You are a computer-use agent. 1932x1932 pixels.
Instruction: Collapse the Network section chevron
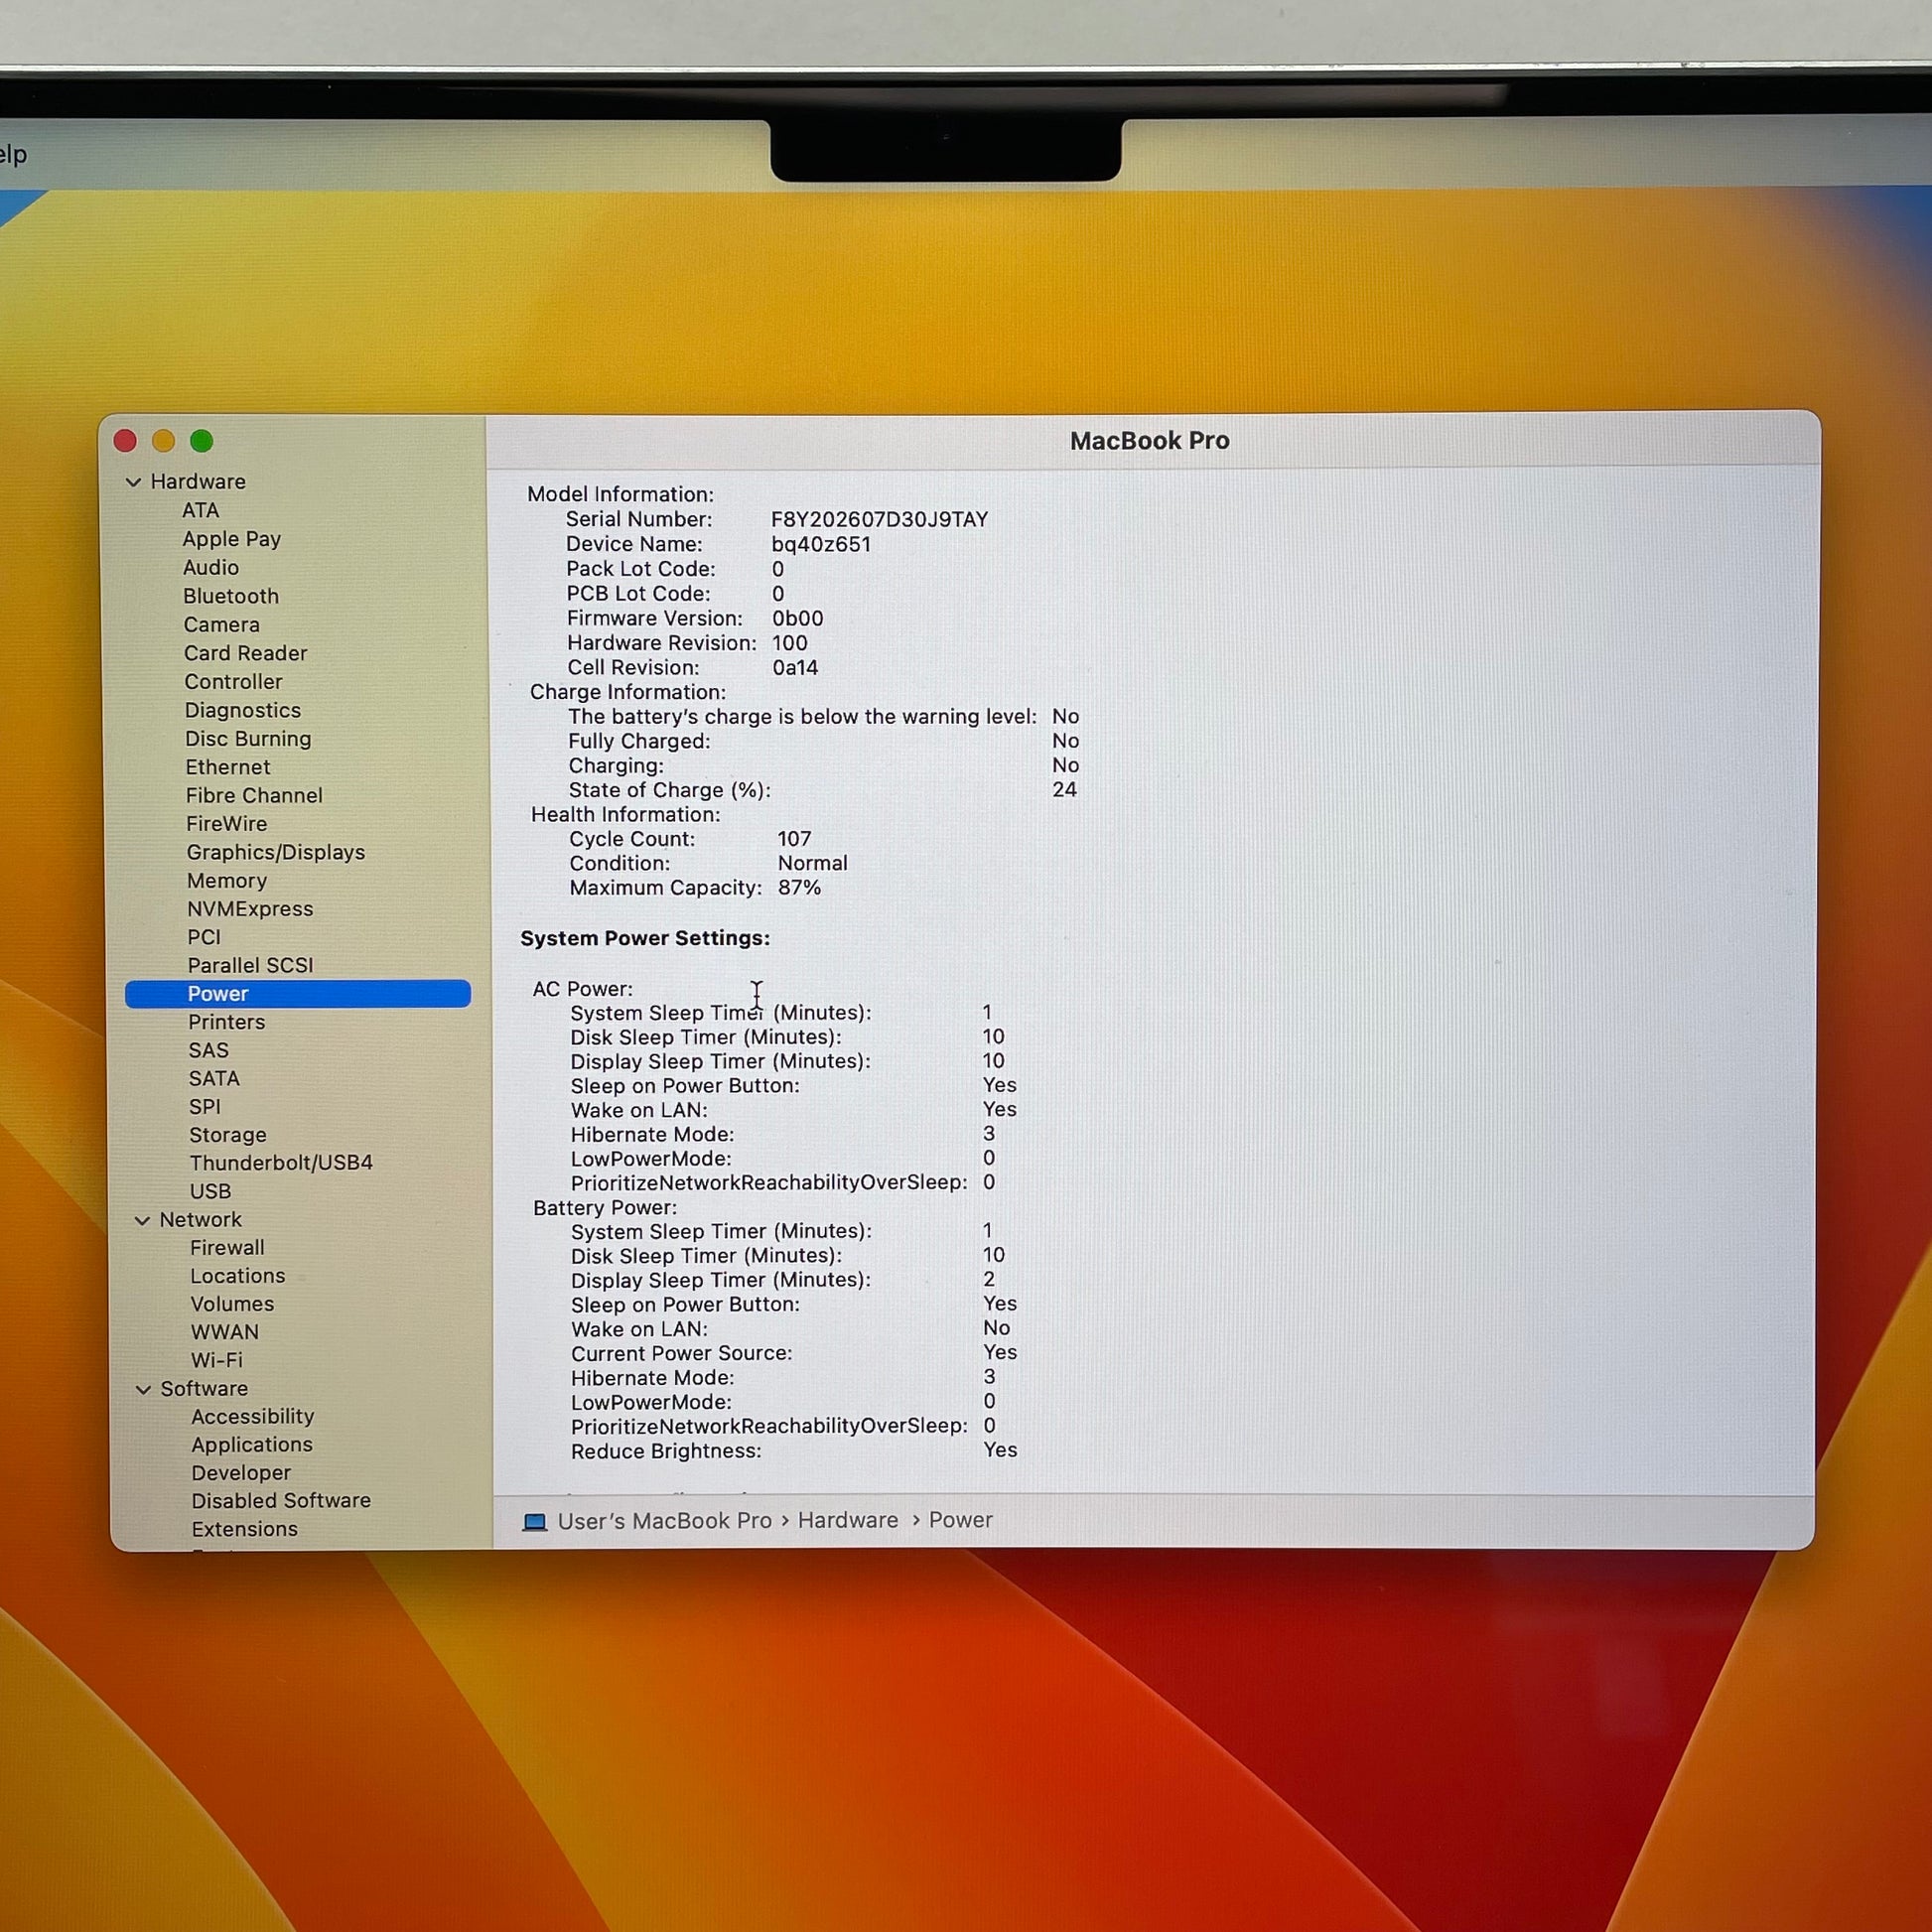click(x=142, y=1221)
